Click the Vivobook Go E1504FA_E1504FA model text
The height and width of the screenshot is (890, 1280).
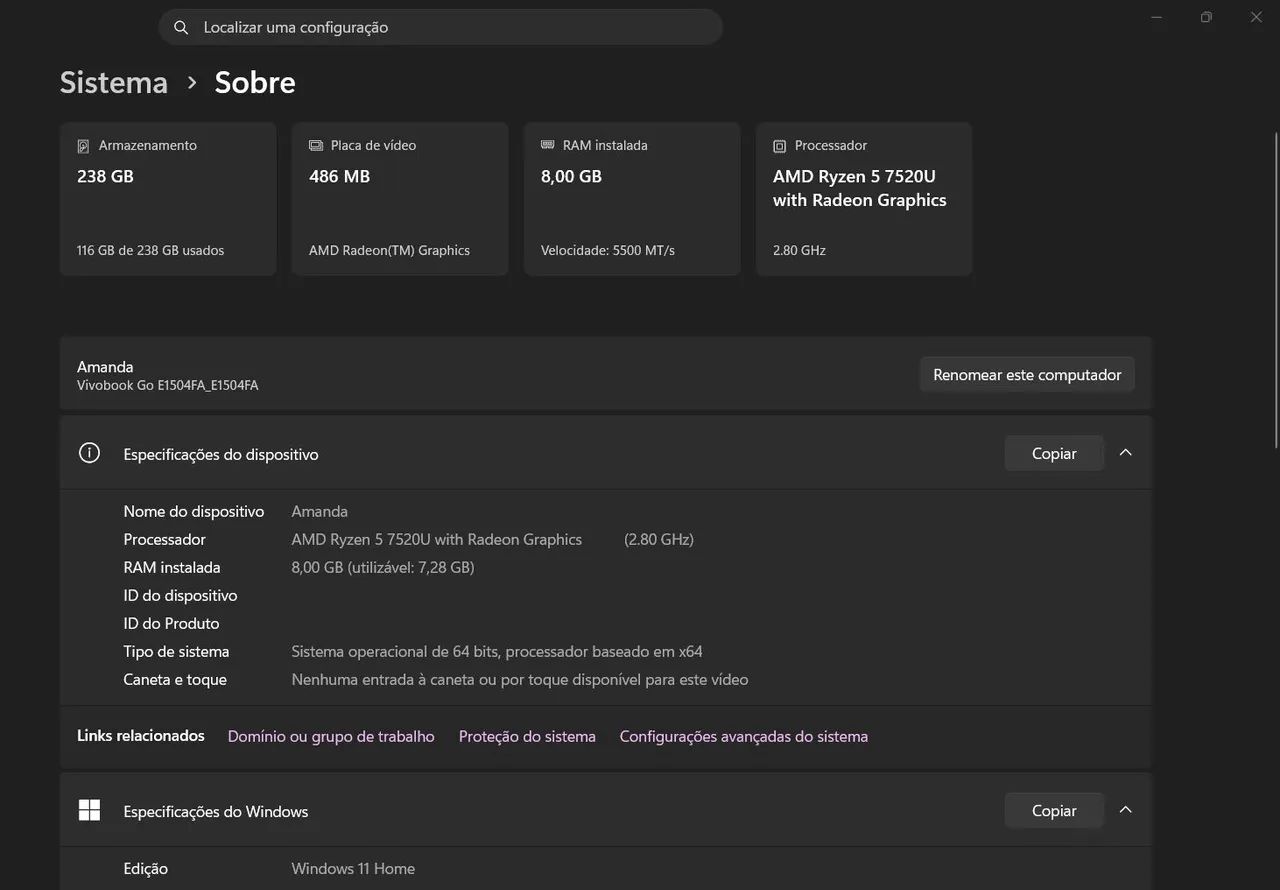coord(168,385)
